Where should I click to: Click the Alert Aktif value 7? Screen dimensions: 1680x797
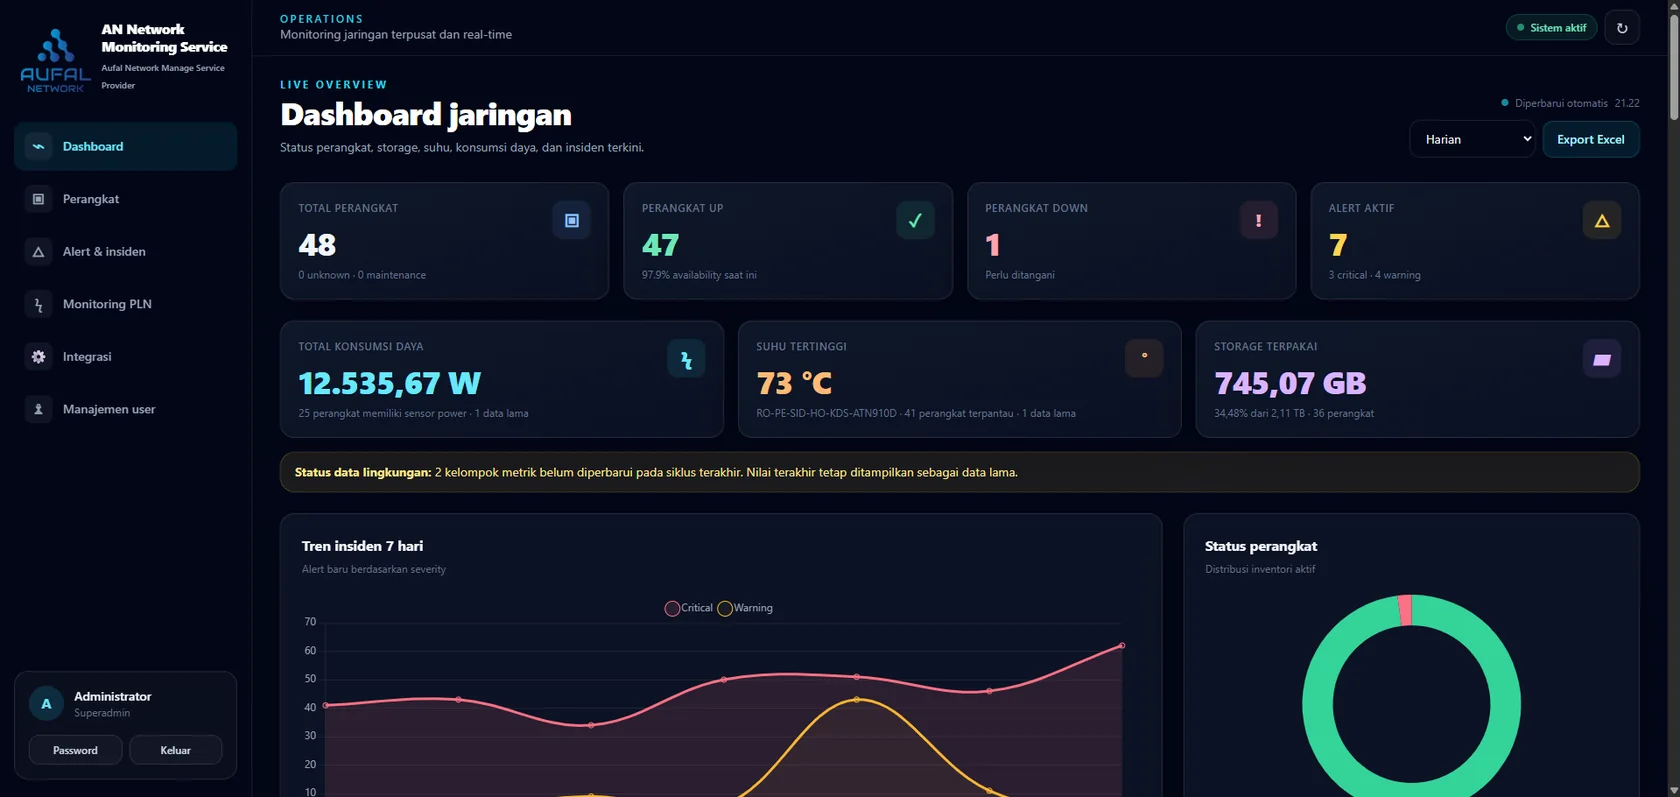pyautogui.click(x=1338, y=245)
